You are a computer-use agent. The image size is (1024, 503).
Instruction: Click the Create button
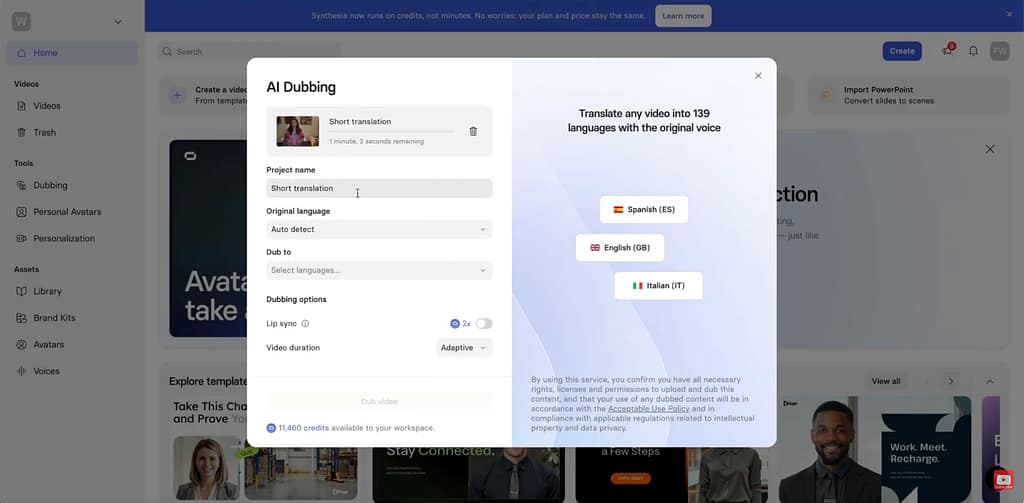pos(902,51)
